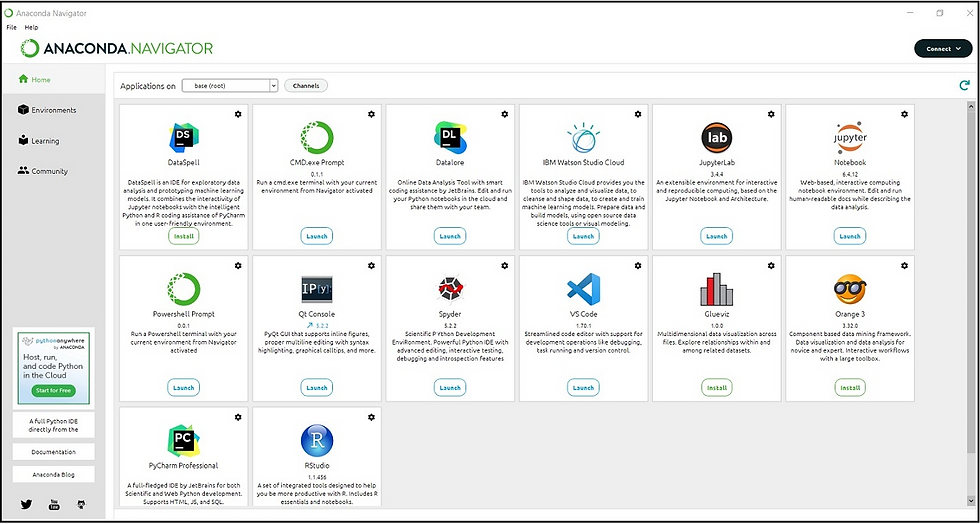
Task: Click the Orange 3 sunglasses icon
Action: pos(850,289)
